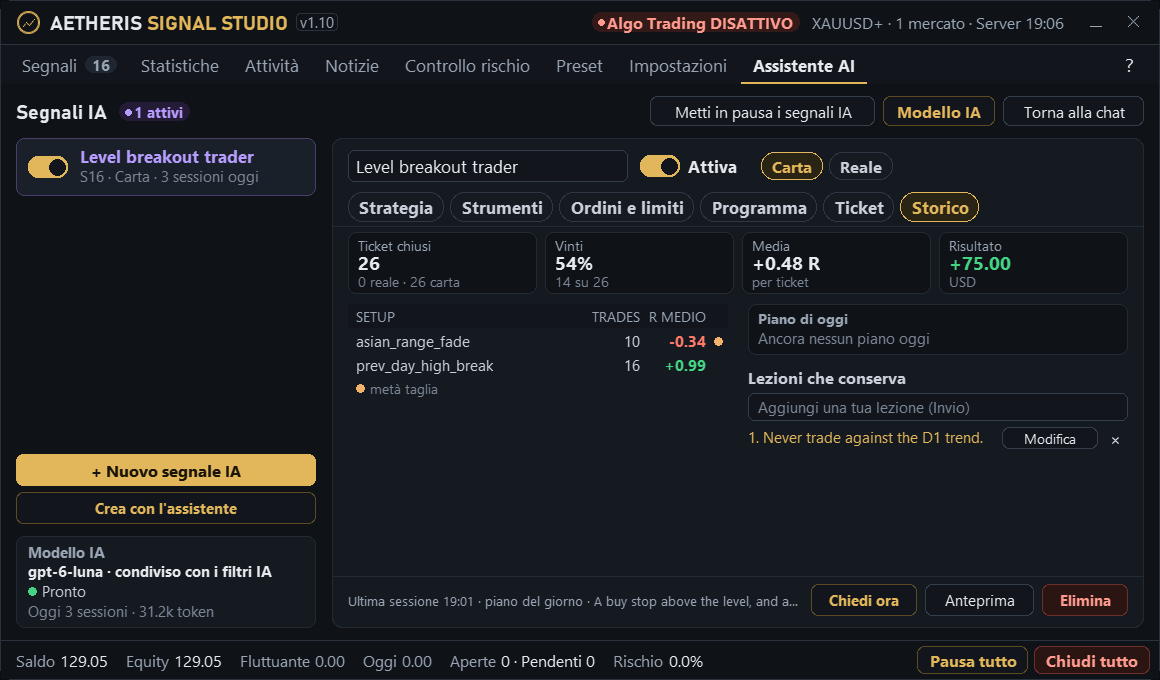Image resolution: width=1160 pixels, height=680 pixels.
Task: Focus the Aggiungi una tua lezione field
Action: point(937,408)
